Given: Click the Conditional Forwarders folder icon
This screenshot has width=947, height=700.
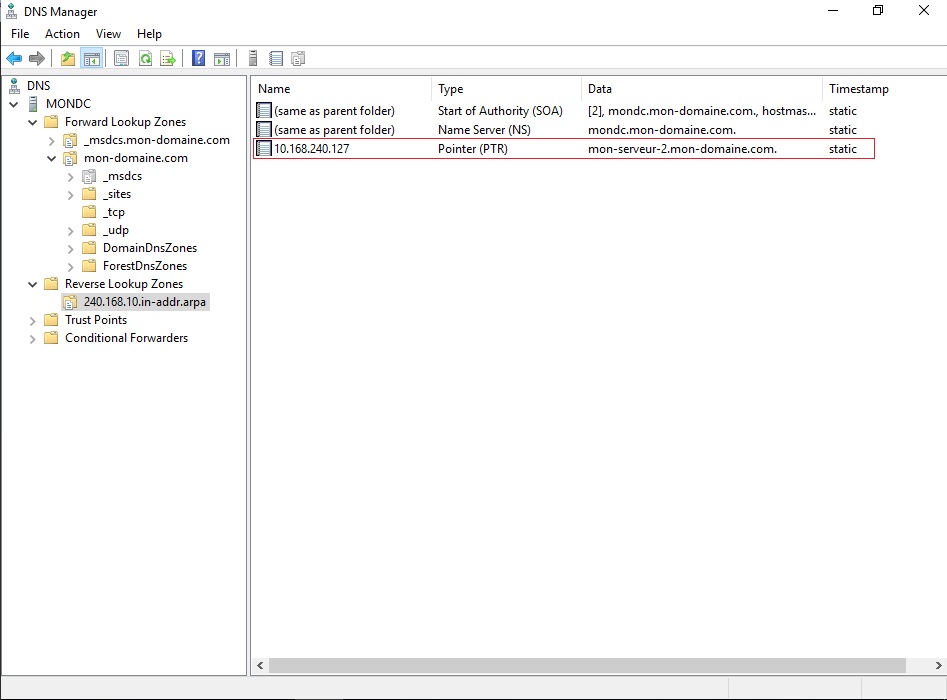Looking at the screenshot, I should tap(52, 338).
